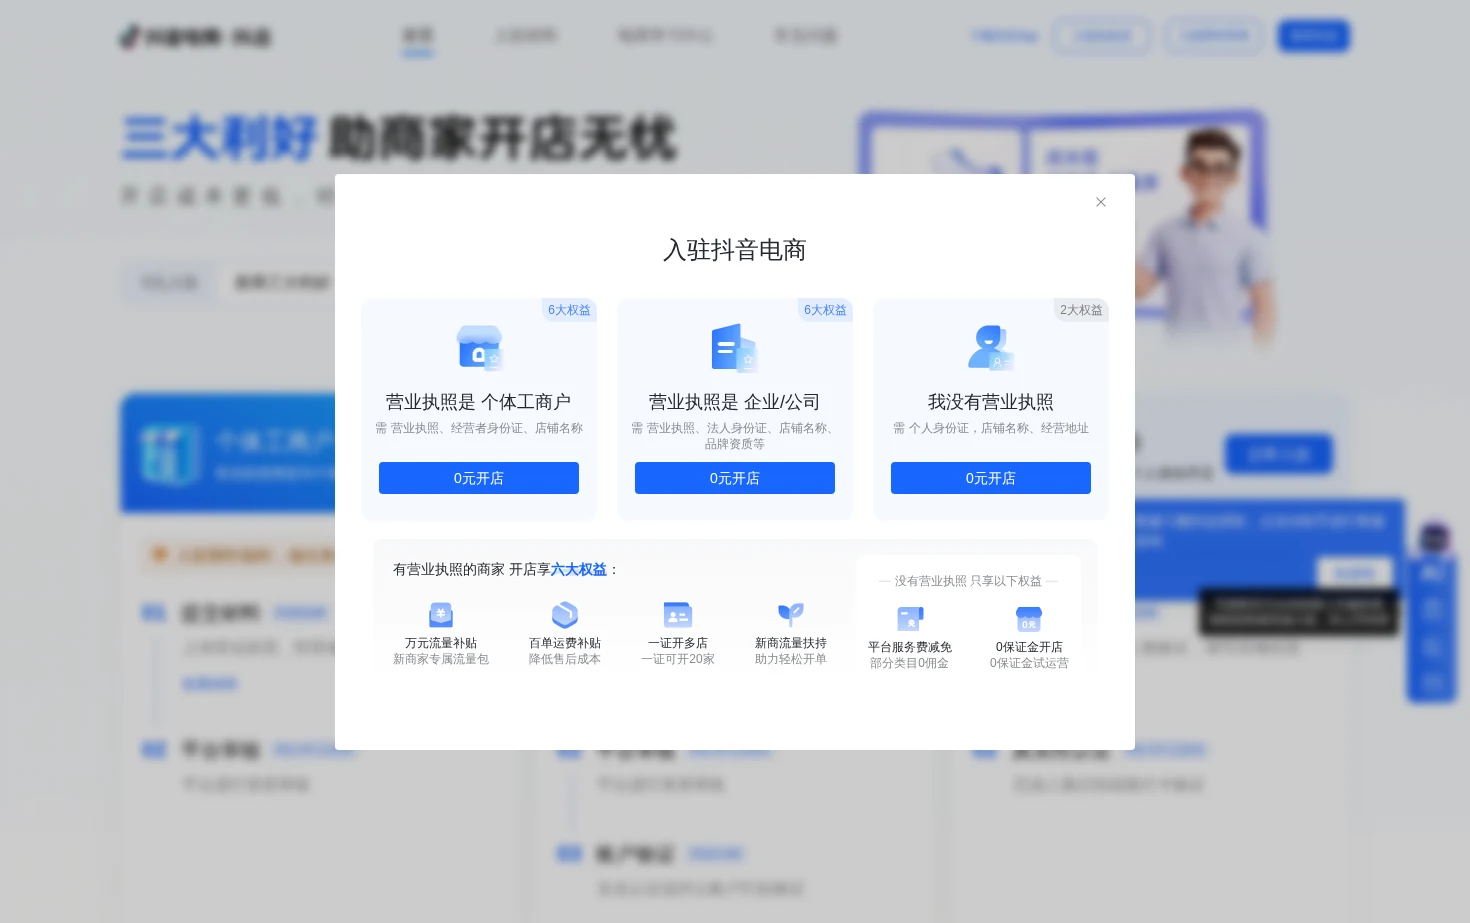Click the 0保证金试运营 description
Image resolution: width=1470 pixels, height=923 pixels.
(1029, 663)
